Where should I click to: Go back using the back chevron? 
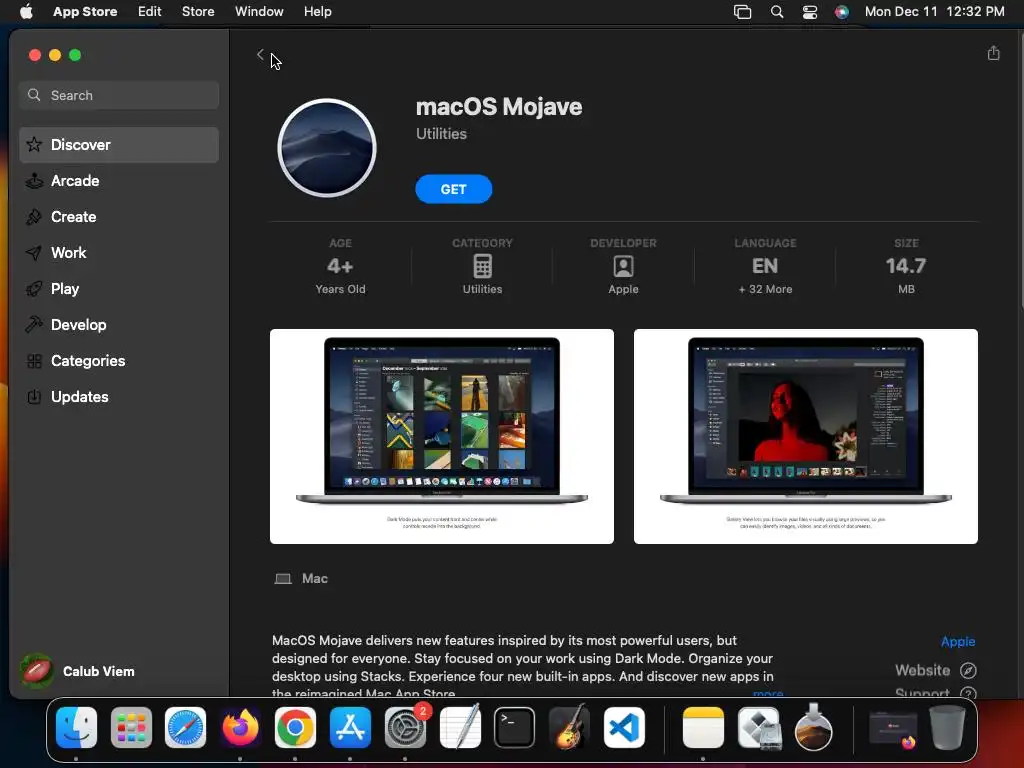pyautogui.click(x=260, y=55)
